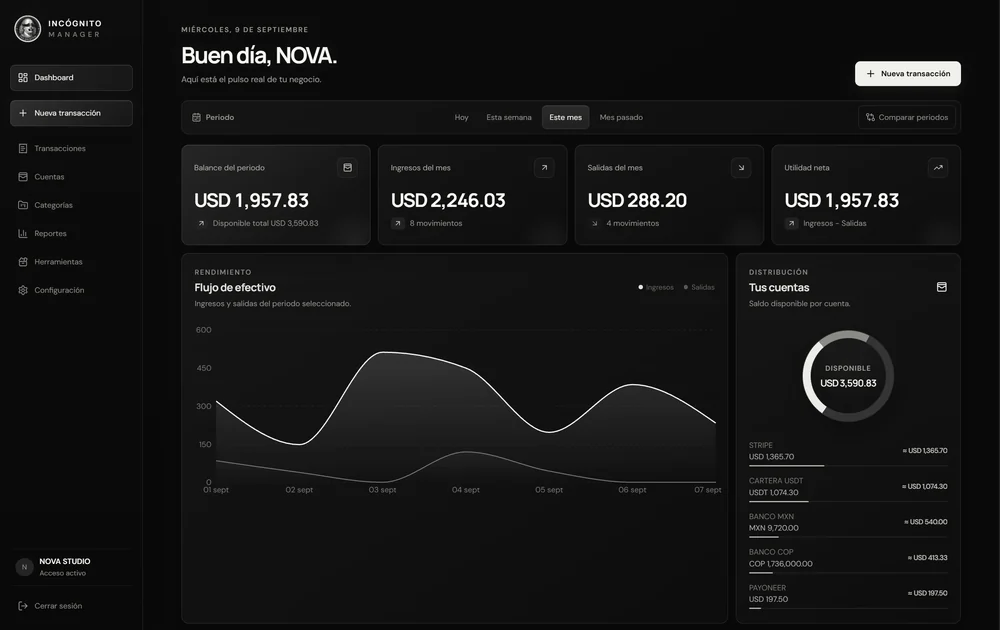Click the white Nueva transacción button
This screenshot has width=1000, height=630.
click(x=908, y=74)
